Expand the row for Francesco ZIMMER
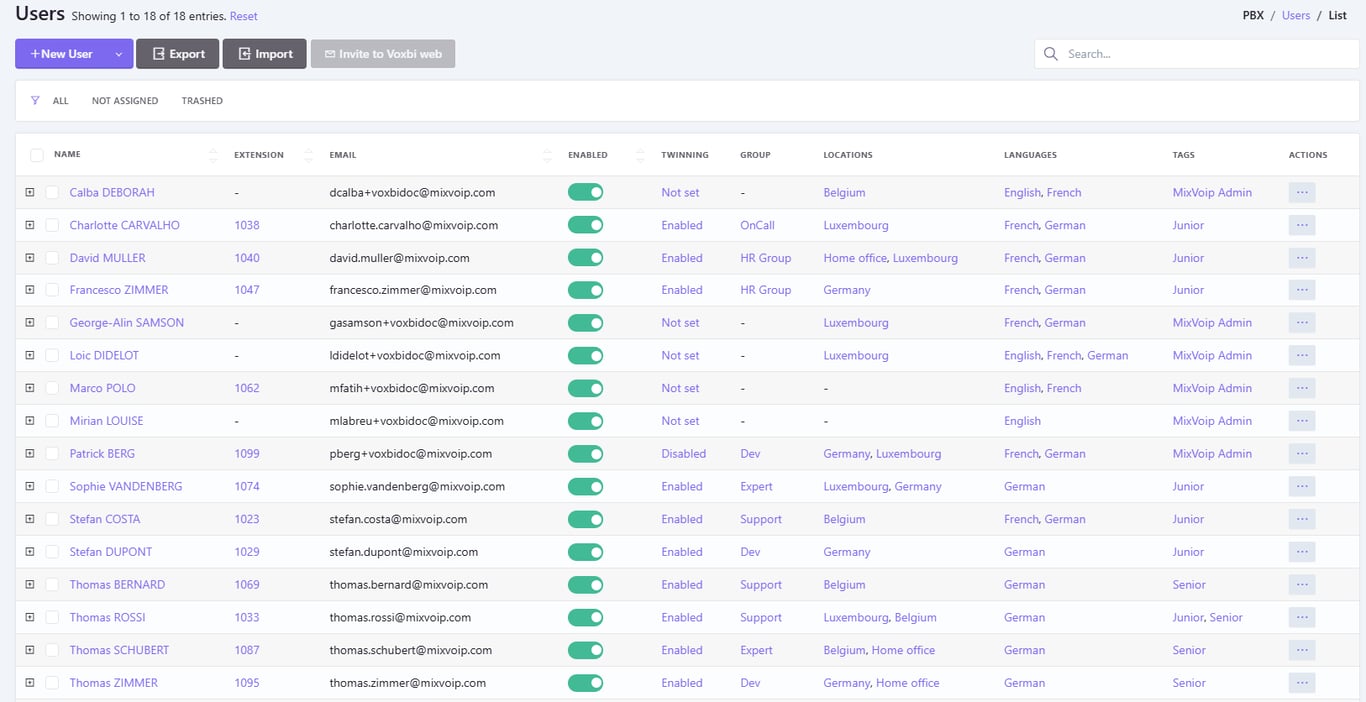Screen dimensions: 1366x702 coord(30,290)
